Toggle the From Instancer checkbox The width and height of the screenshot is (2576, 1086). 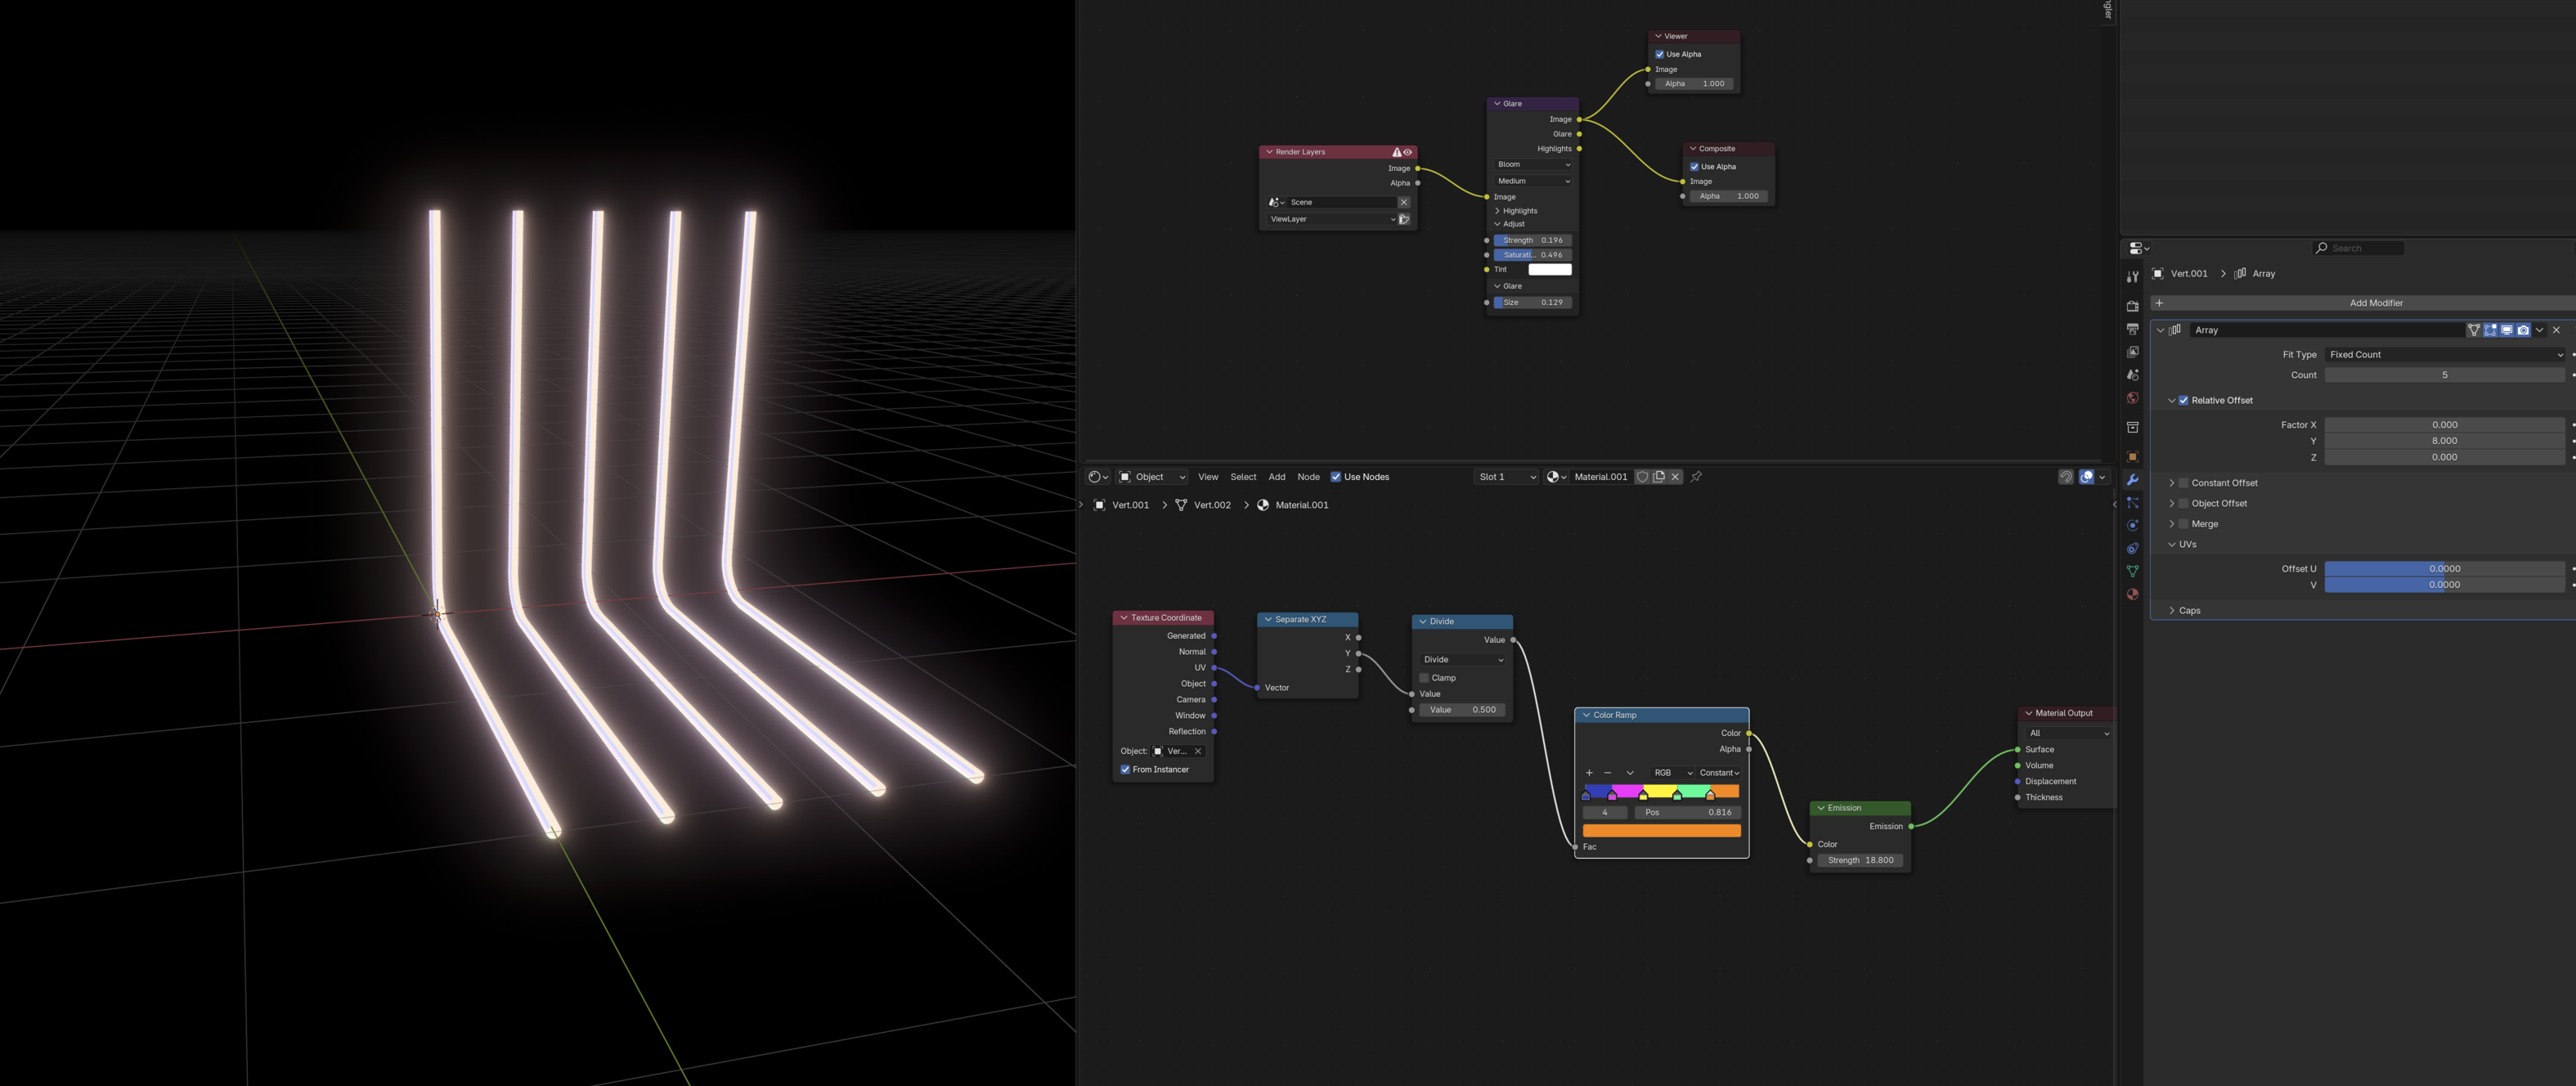[1125, 770]
